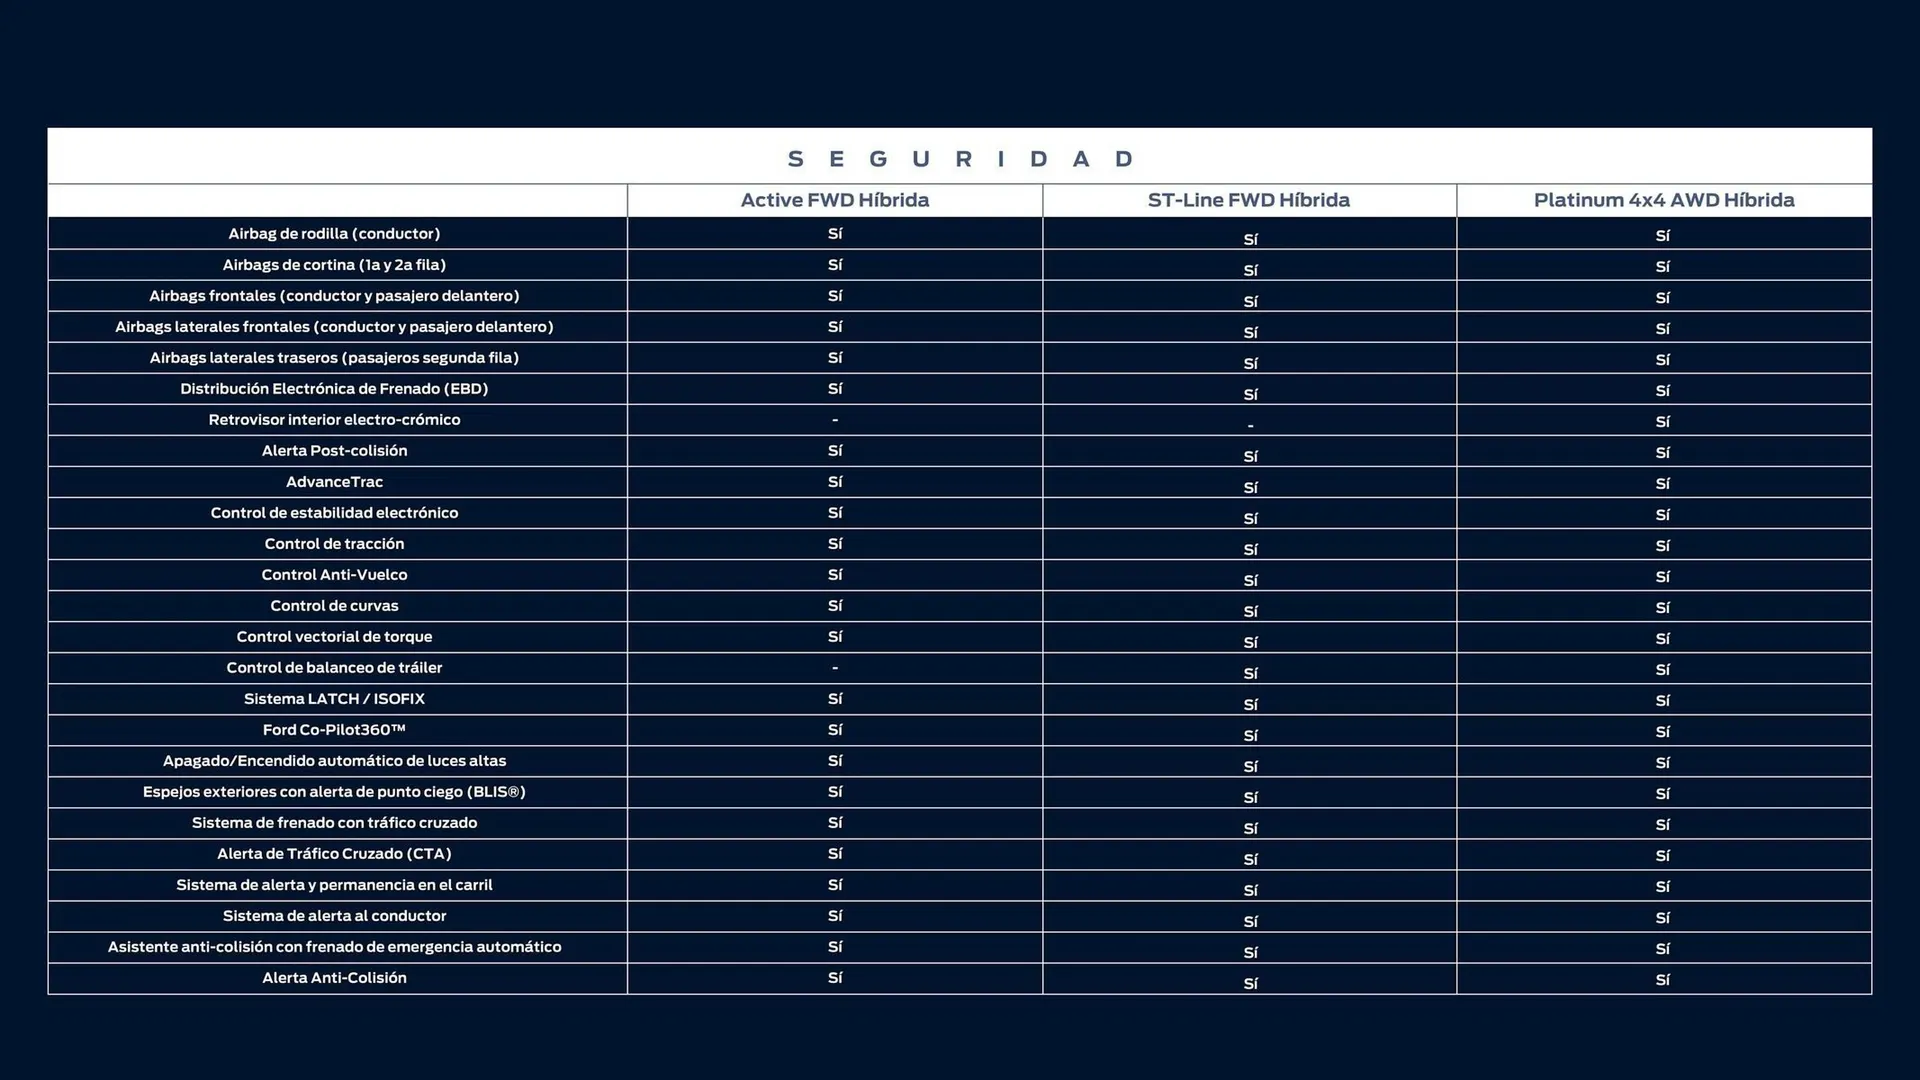1920x1080 pixels.
Task: Click the Platinum 4x4 AWD Híbrida column header
Action: (x=1663, y=200)
